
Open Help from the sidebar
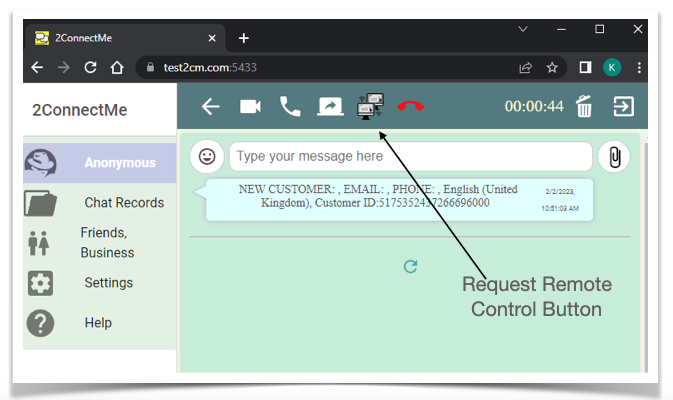coord(100,323)
